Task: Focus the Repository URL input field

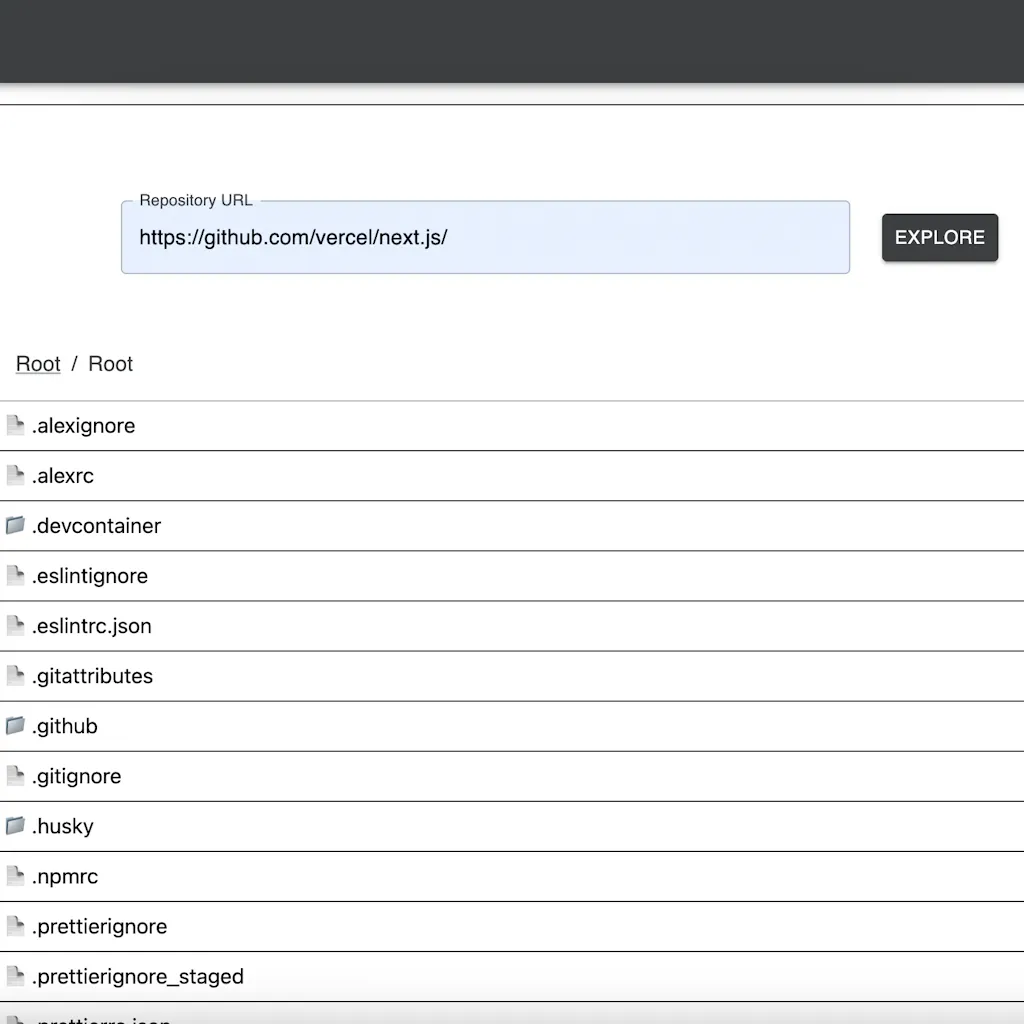Action: pyautogui.click(x=485, y=238)
